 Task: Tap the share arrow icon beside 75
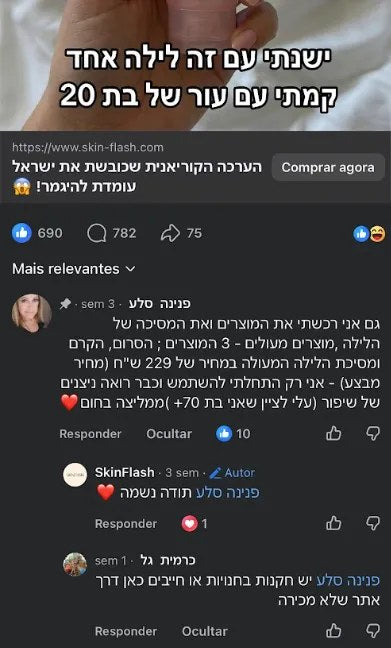(x=170, y=233)
